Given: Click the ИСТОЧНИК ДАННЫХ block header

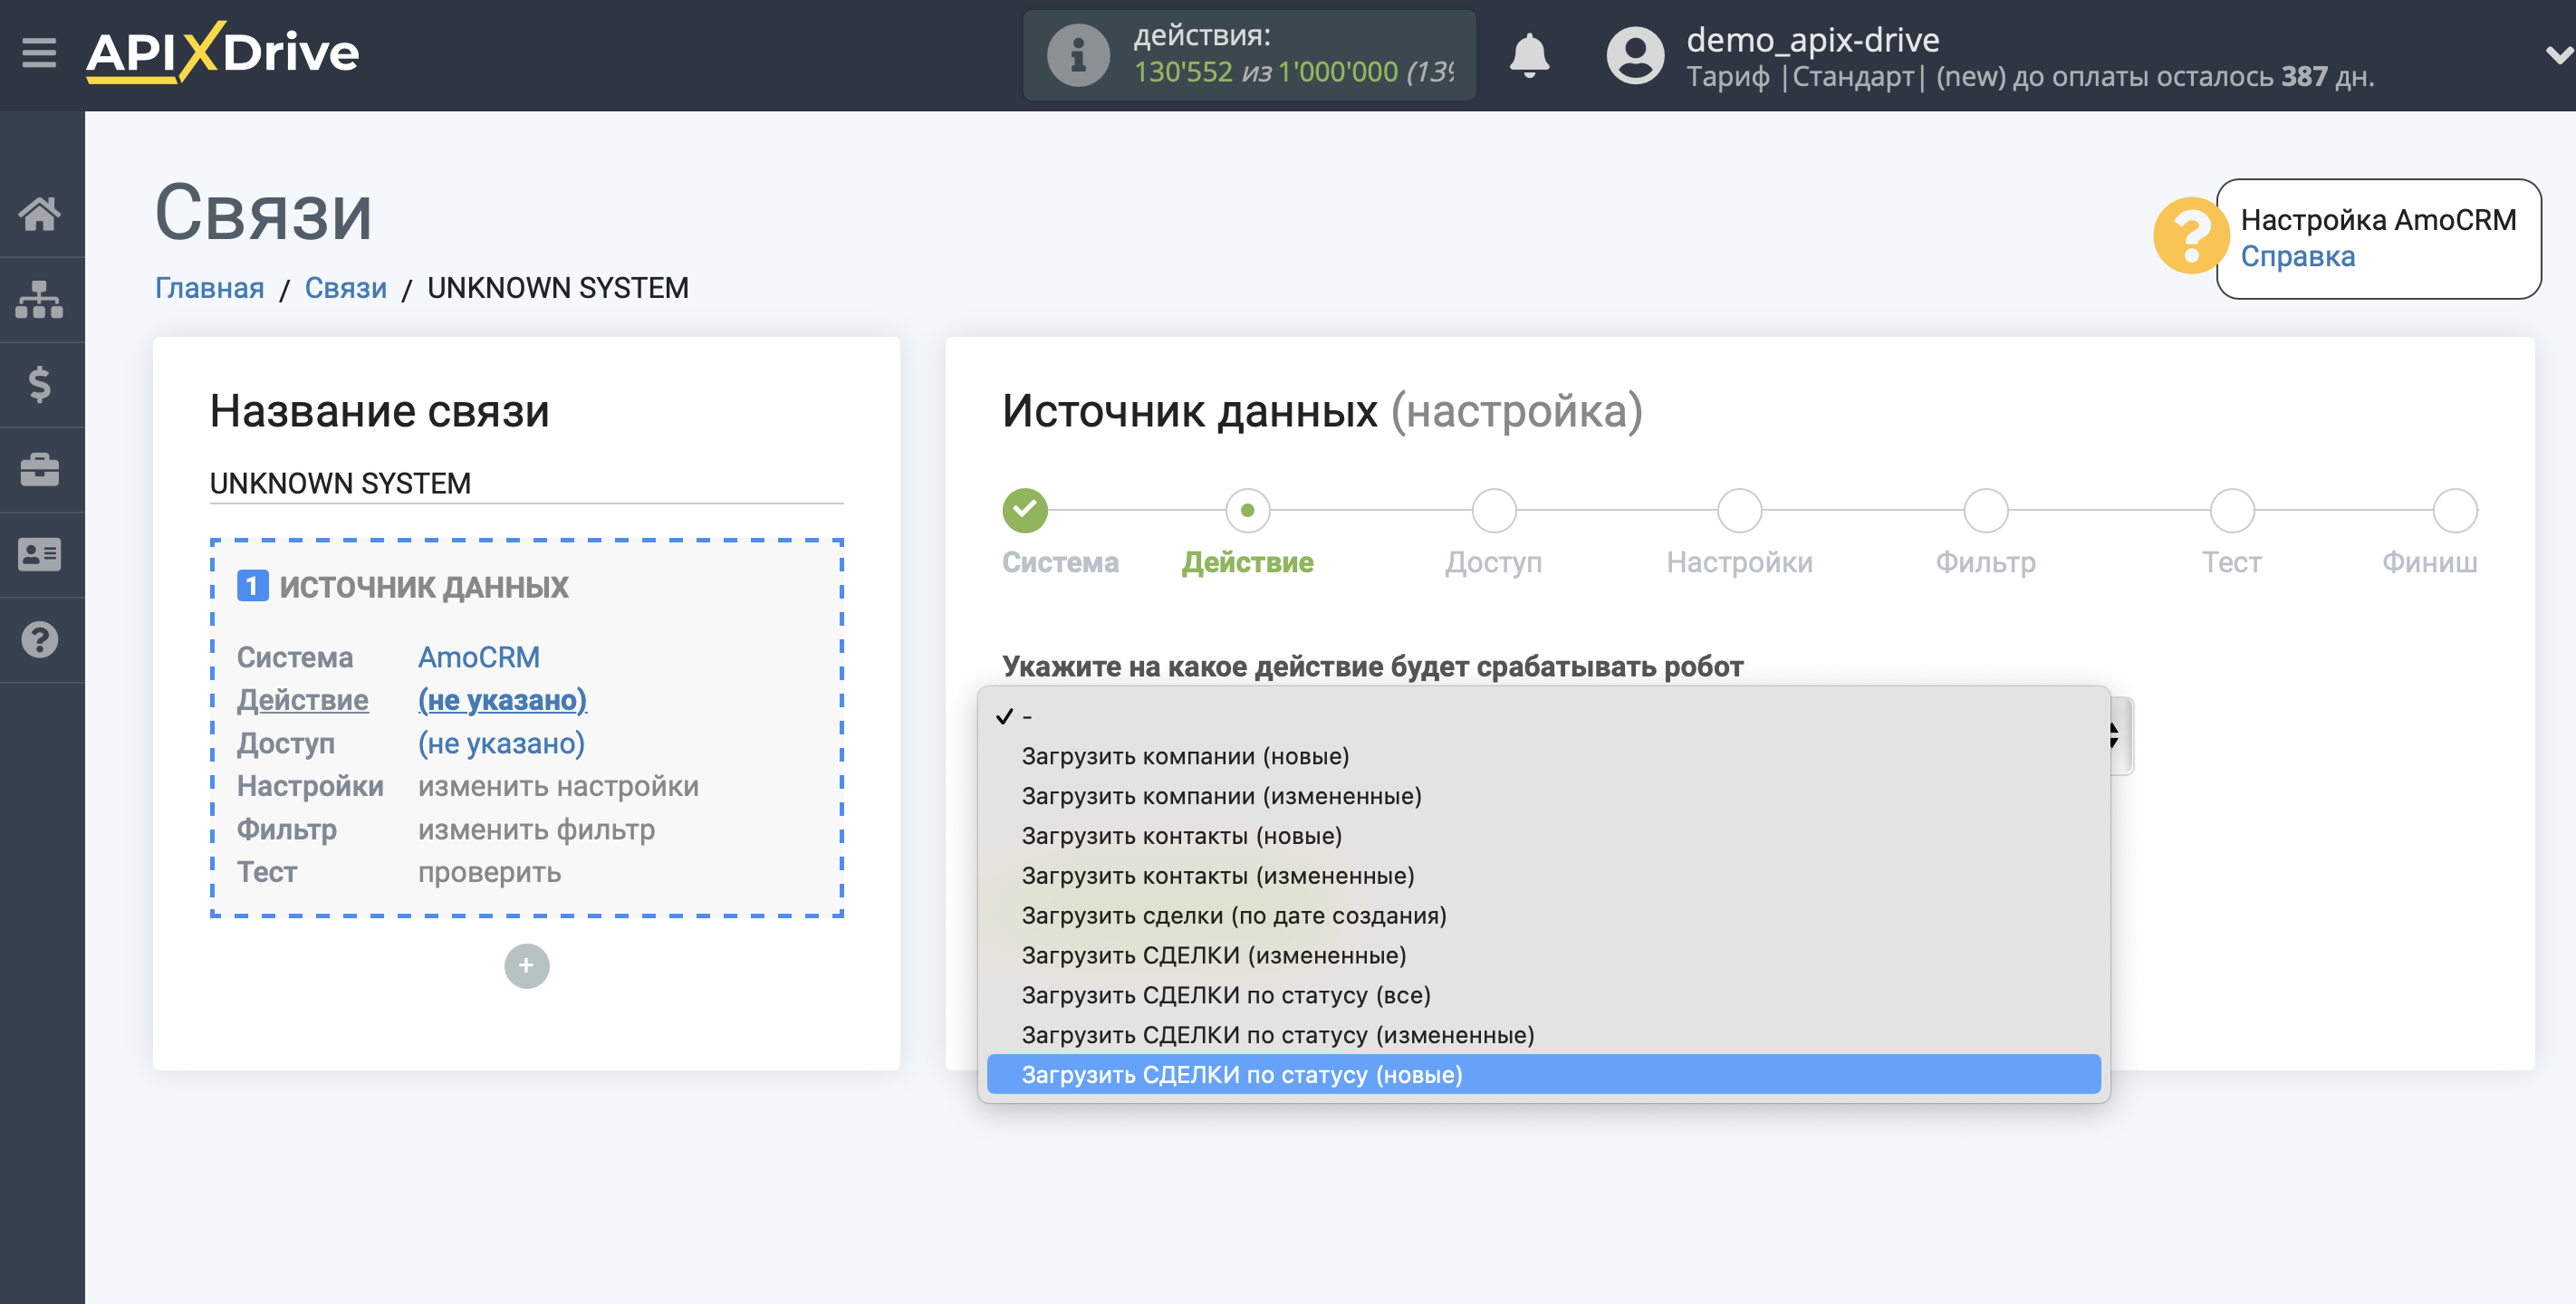Looking at the screenshot, I should (x=403, y=587).
